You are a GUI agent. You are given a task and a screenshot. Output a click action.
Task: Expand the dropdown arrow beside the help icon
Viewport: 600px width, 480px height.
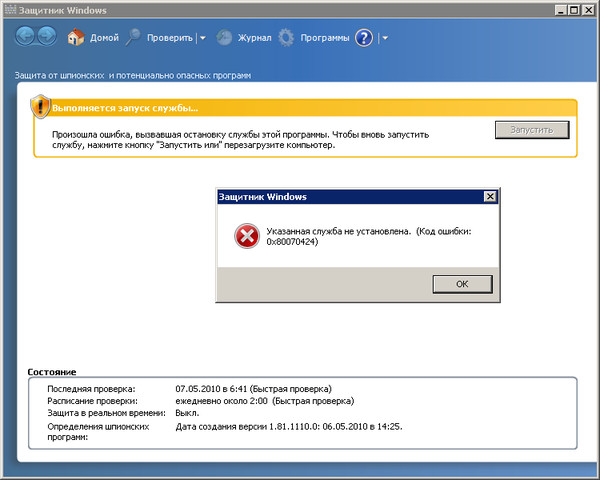384,39
